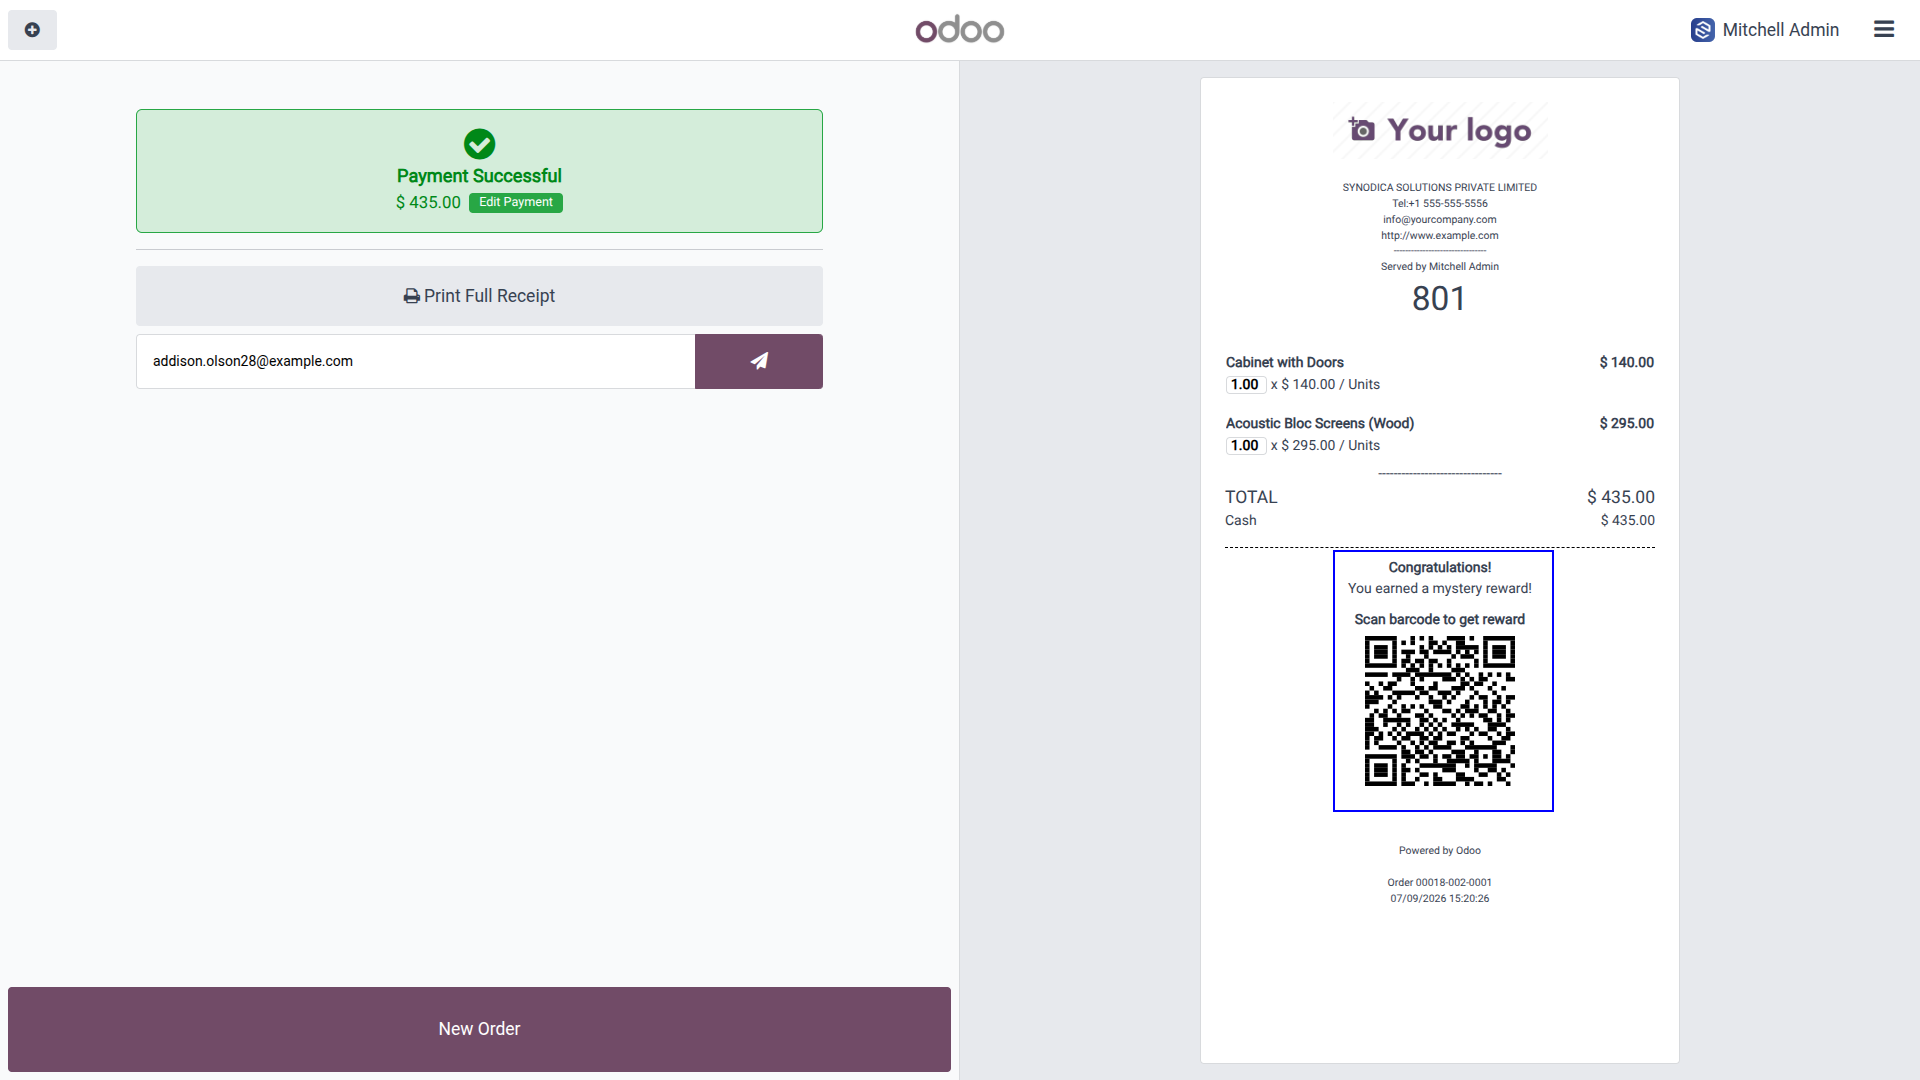Viewport: 1920px width, 1080px height.
Task: Click the Congratulations! reward heading
Action: (x=1439, y=568)
